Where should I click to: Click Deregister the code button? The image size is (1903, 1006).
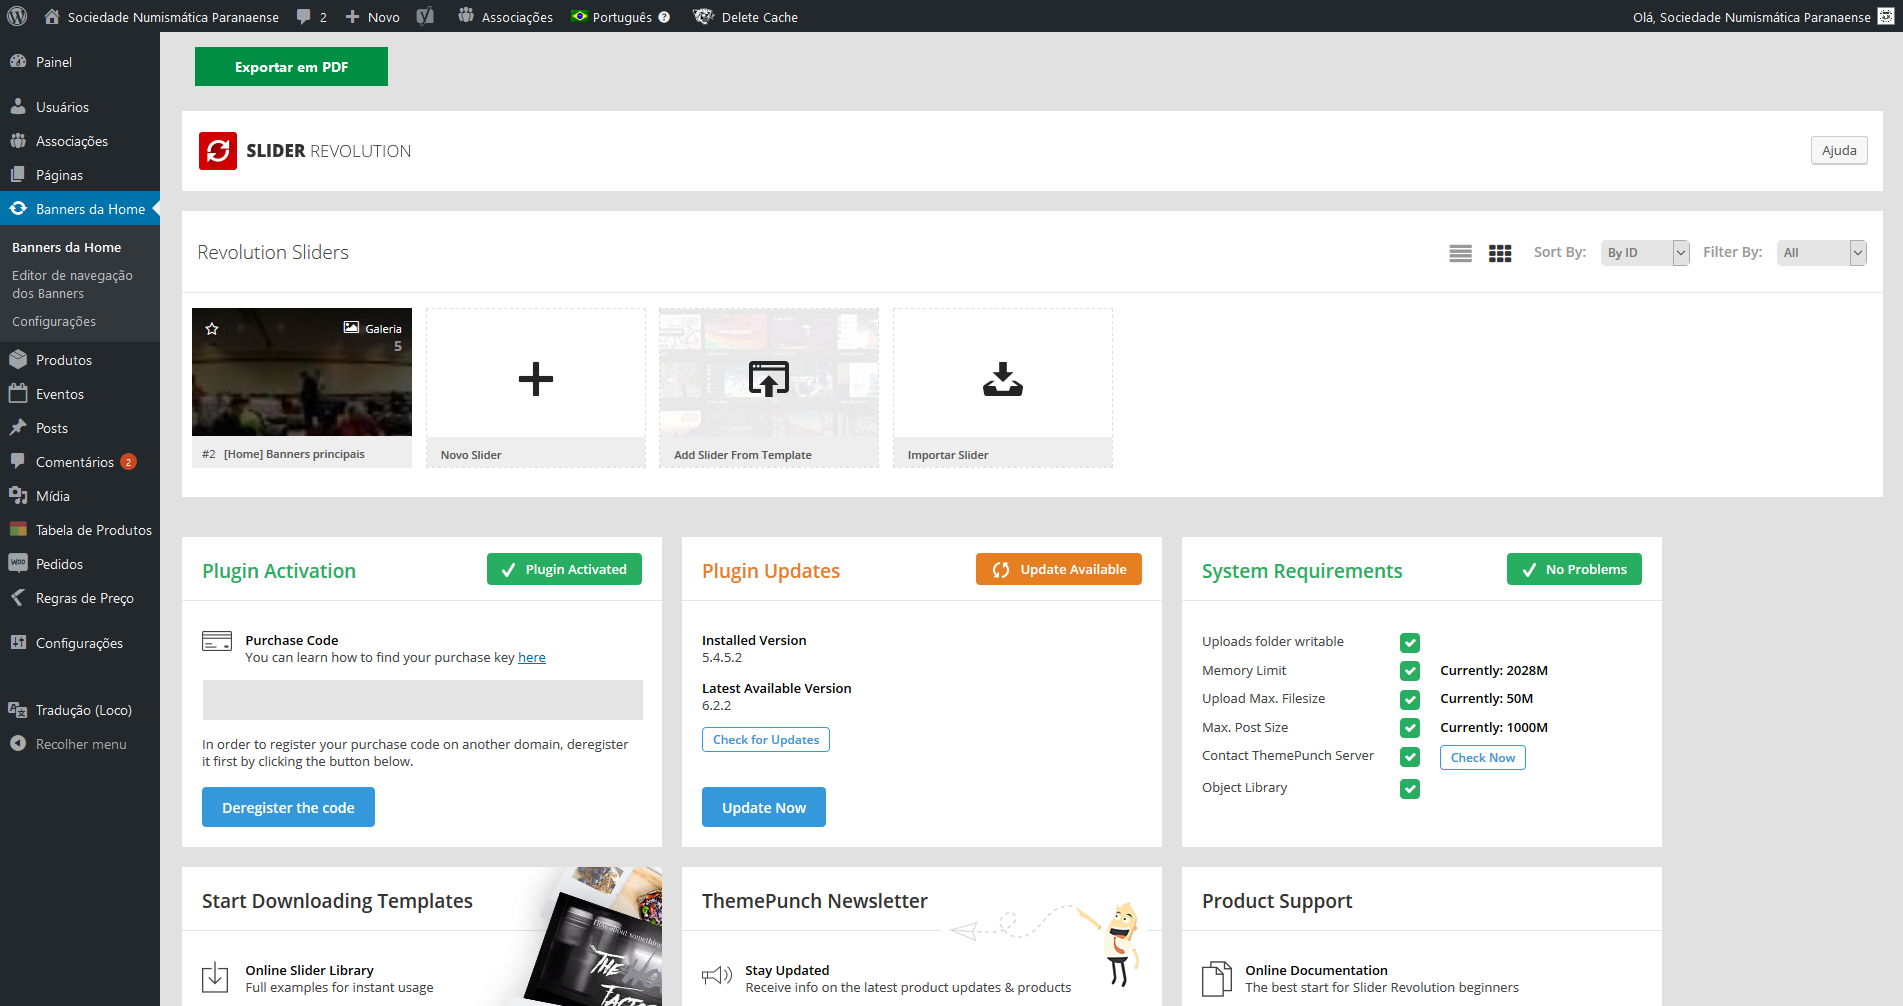pos(288,807)
